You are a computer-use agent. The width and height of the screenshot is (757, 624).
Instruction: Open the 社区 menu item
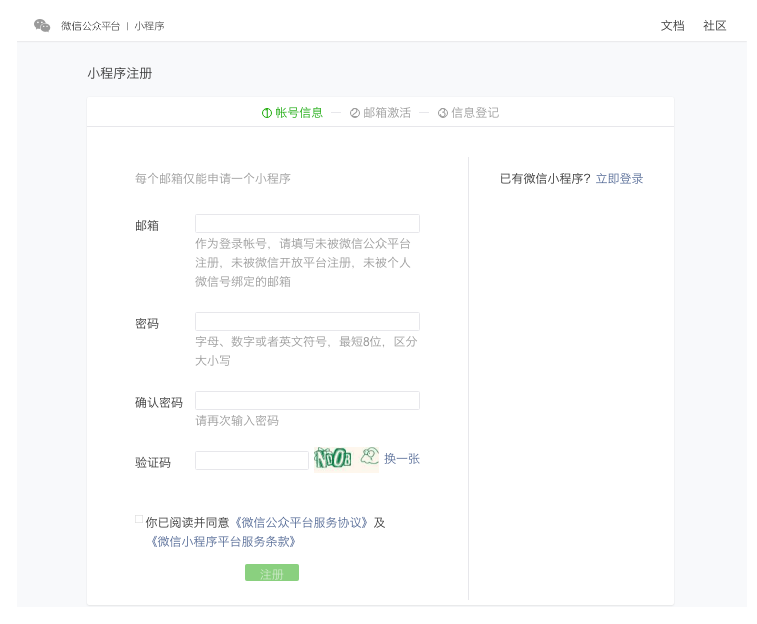pyautogui.click(x=715, y=26)
